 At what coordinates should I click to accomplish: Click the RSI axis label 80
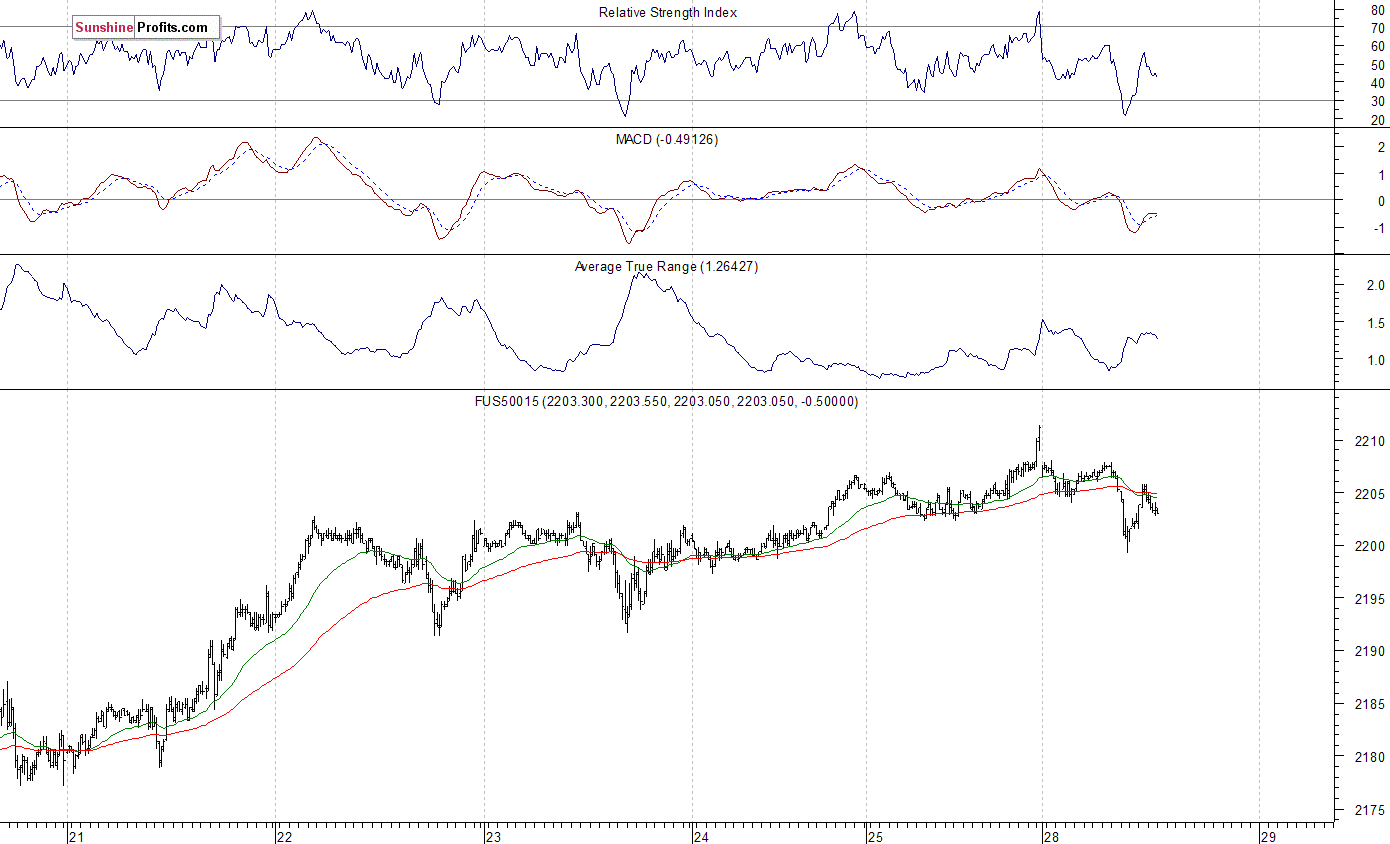tap(1376, 8)
